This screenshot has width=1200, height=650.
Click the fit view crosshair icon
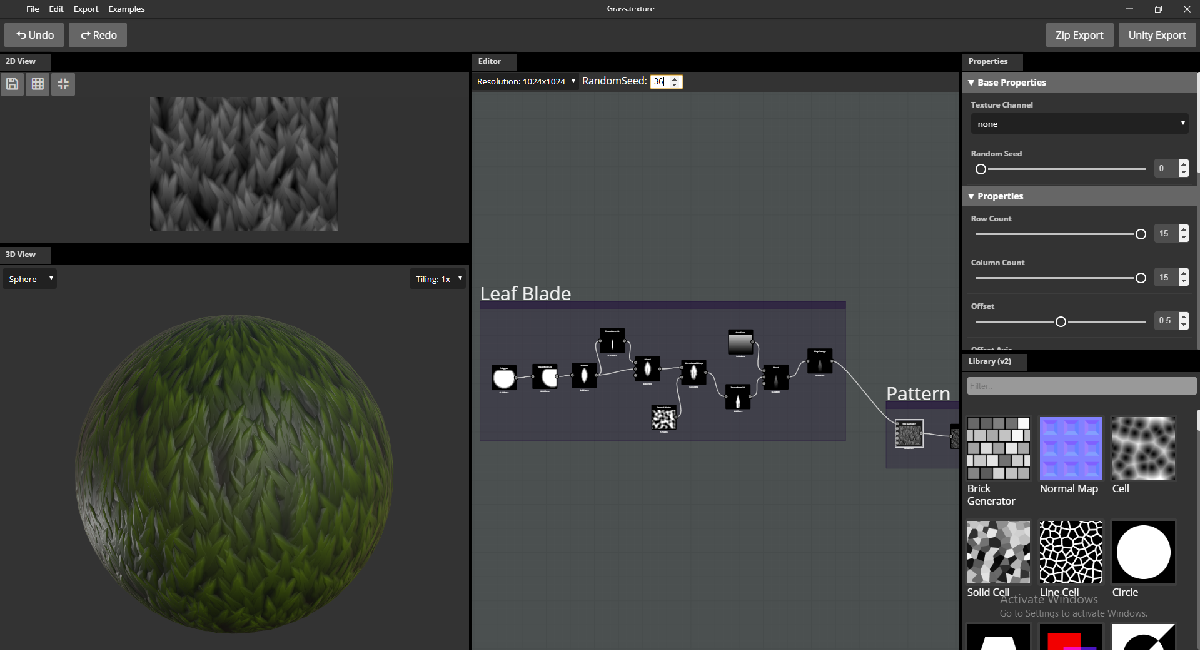62,84
